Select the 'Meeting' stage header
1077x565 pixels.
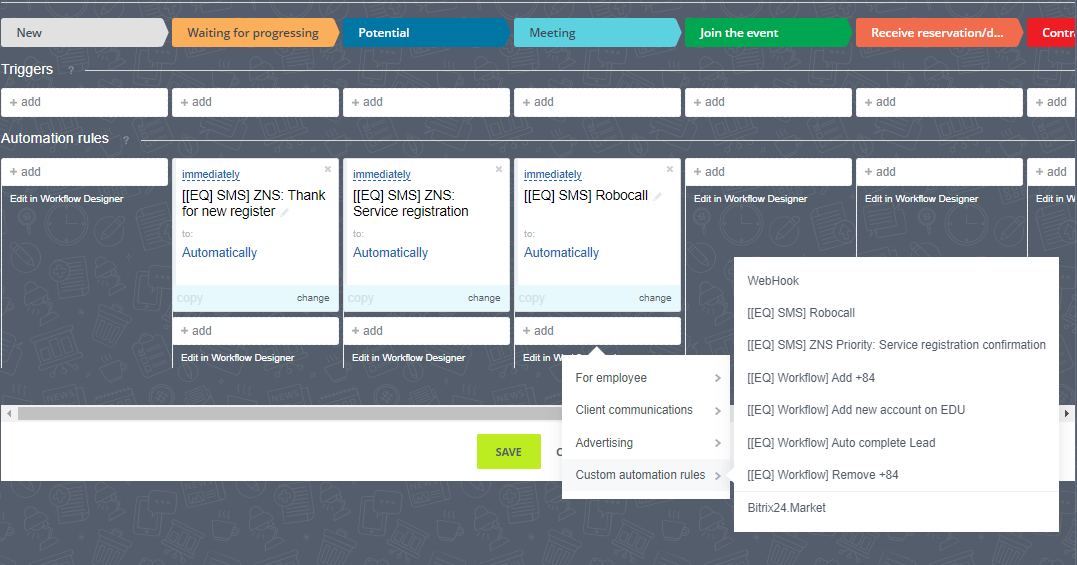(594, 33)
